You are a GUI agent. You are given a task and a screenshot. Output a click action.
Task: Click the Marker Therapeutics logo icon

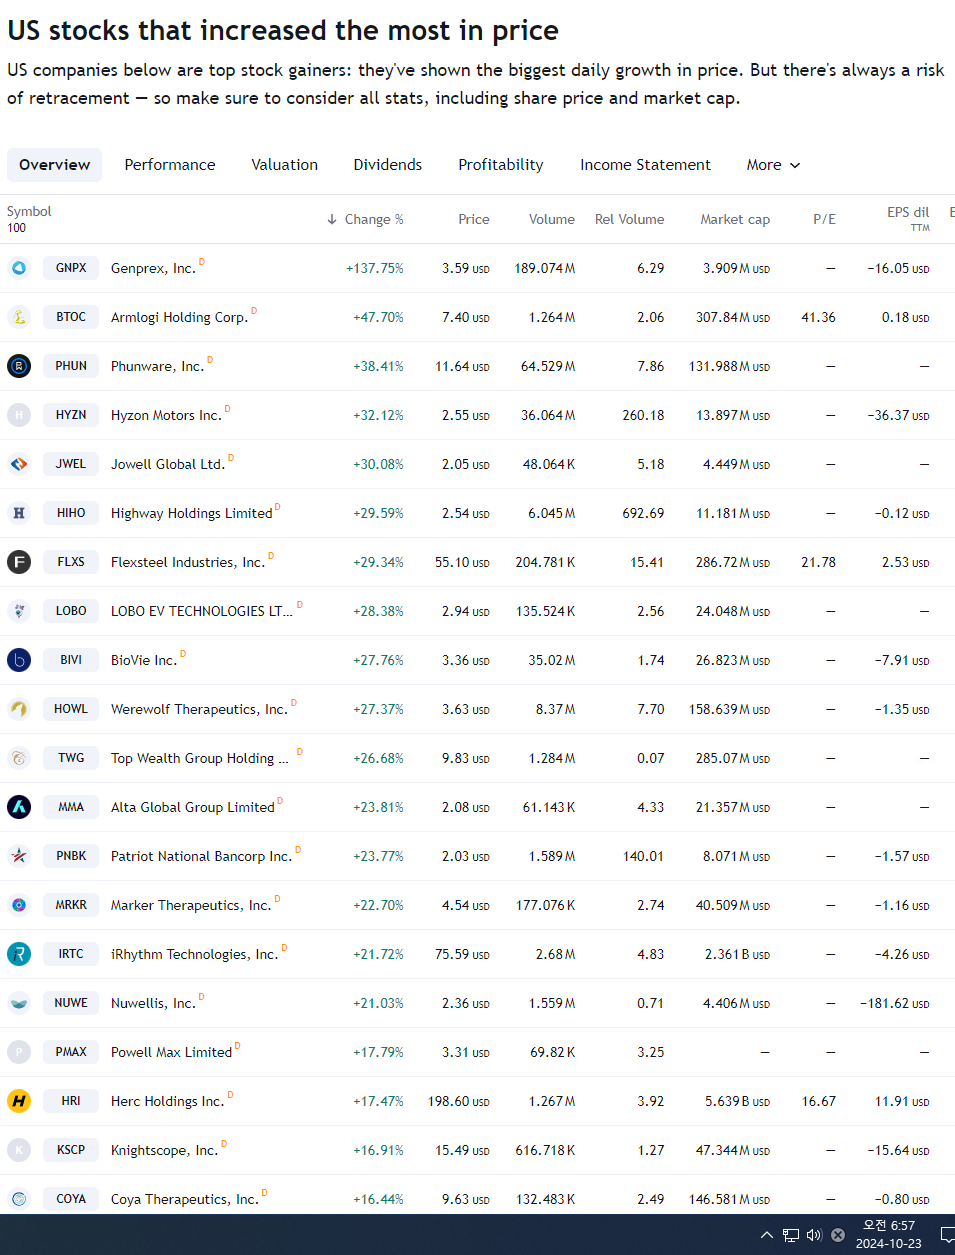[x=19, y=905]
